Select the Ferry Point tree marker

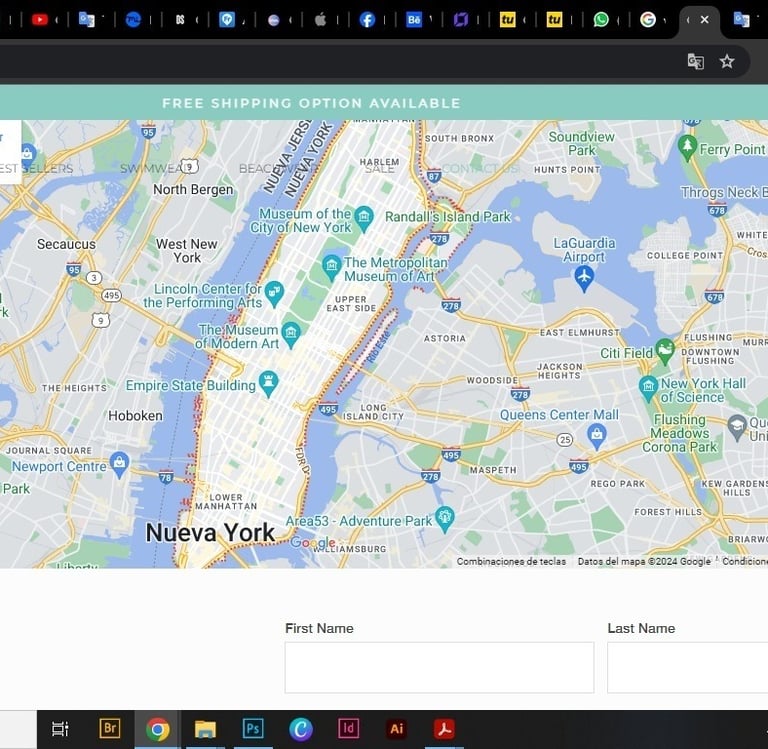point(688,148)
